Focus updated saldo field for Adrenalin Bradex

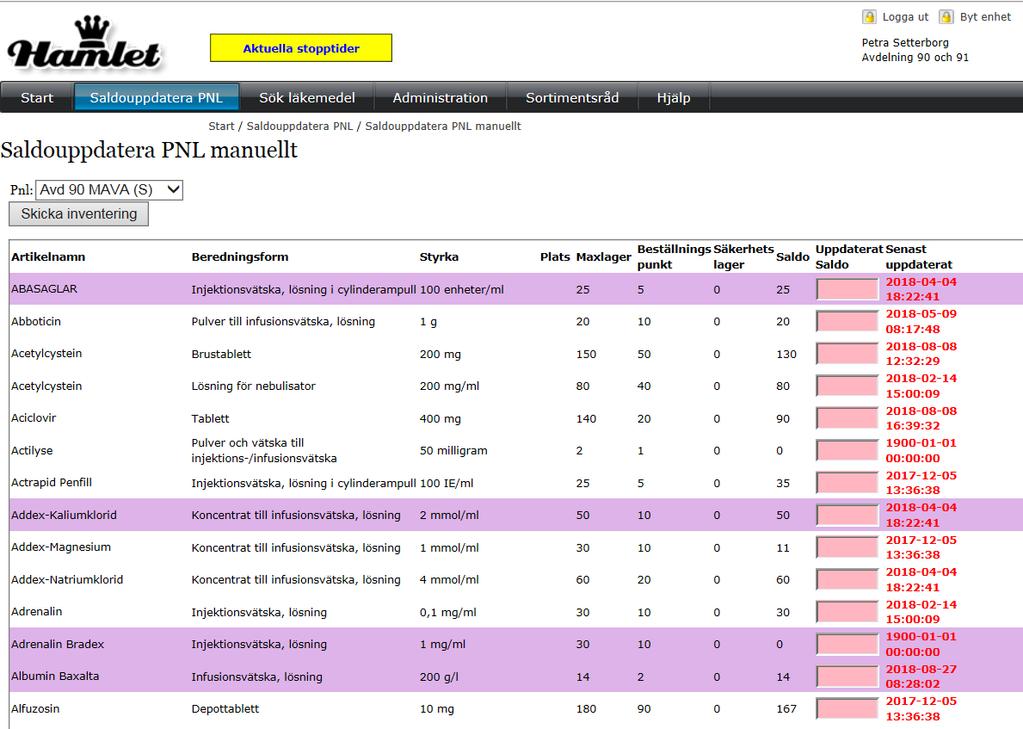click(x=847, y=644)
